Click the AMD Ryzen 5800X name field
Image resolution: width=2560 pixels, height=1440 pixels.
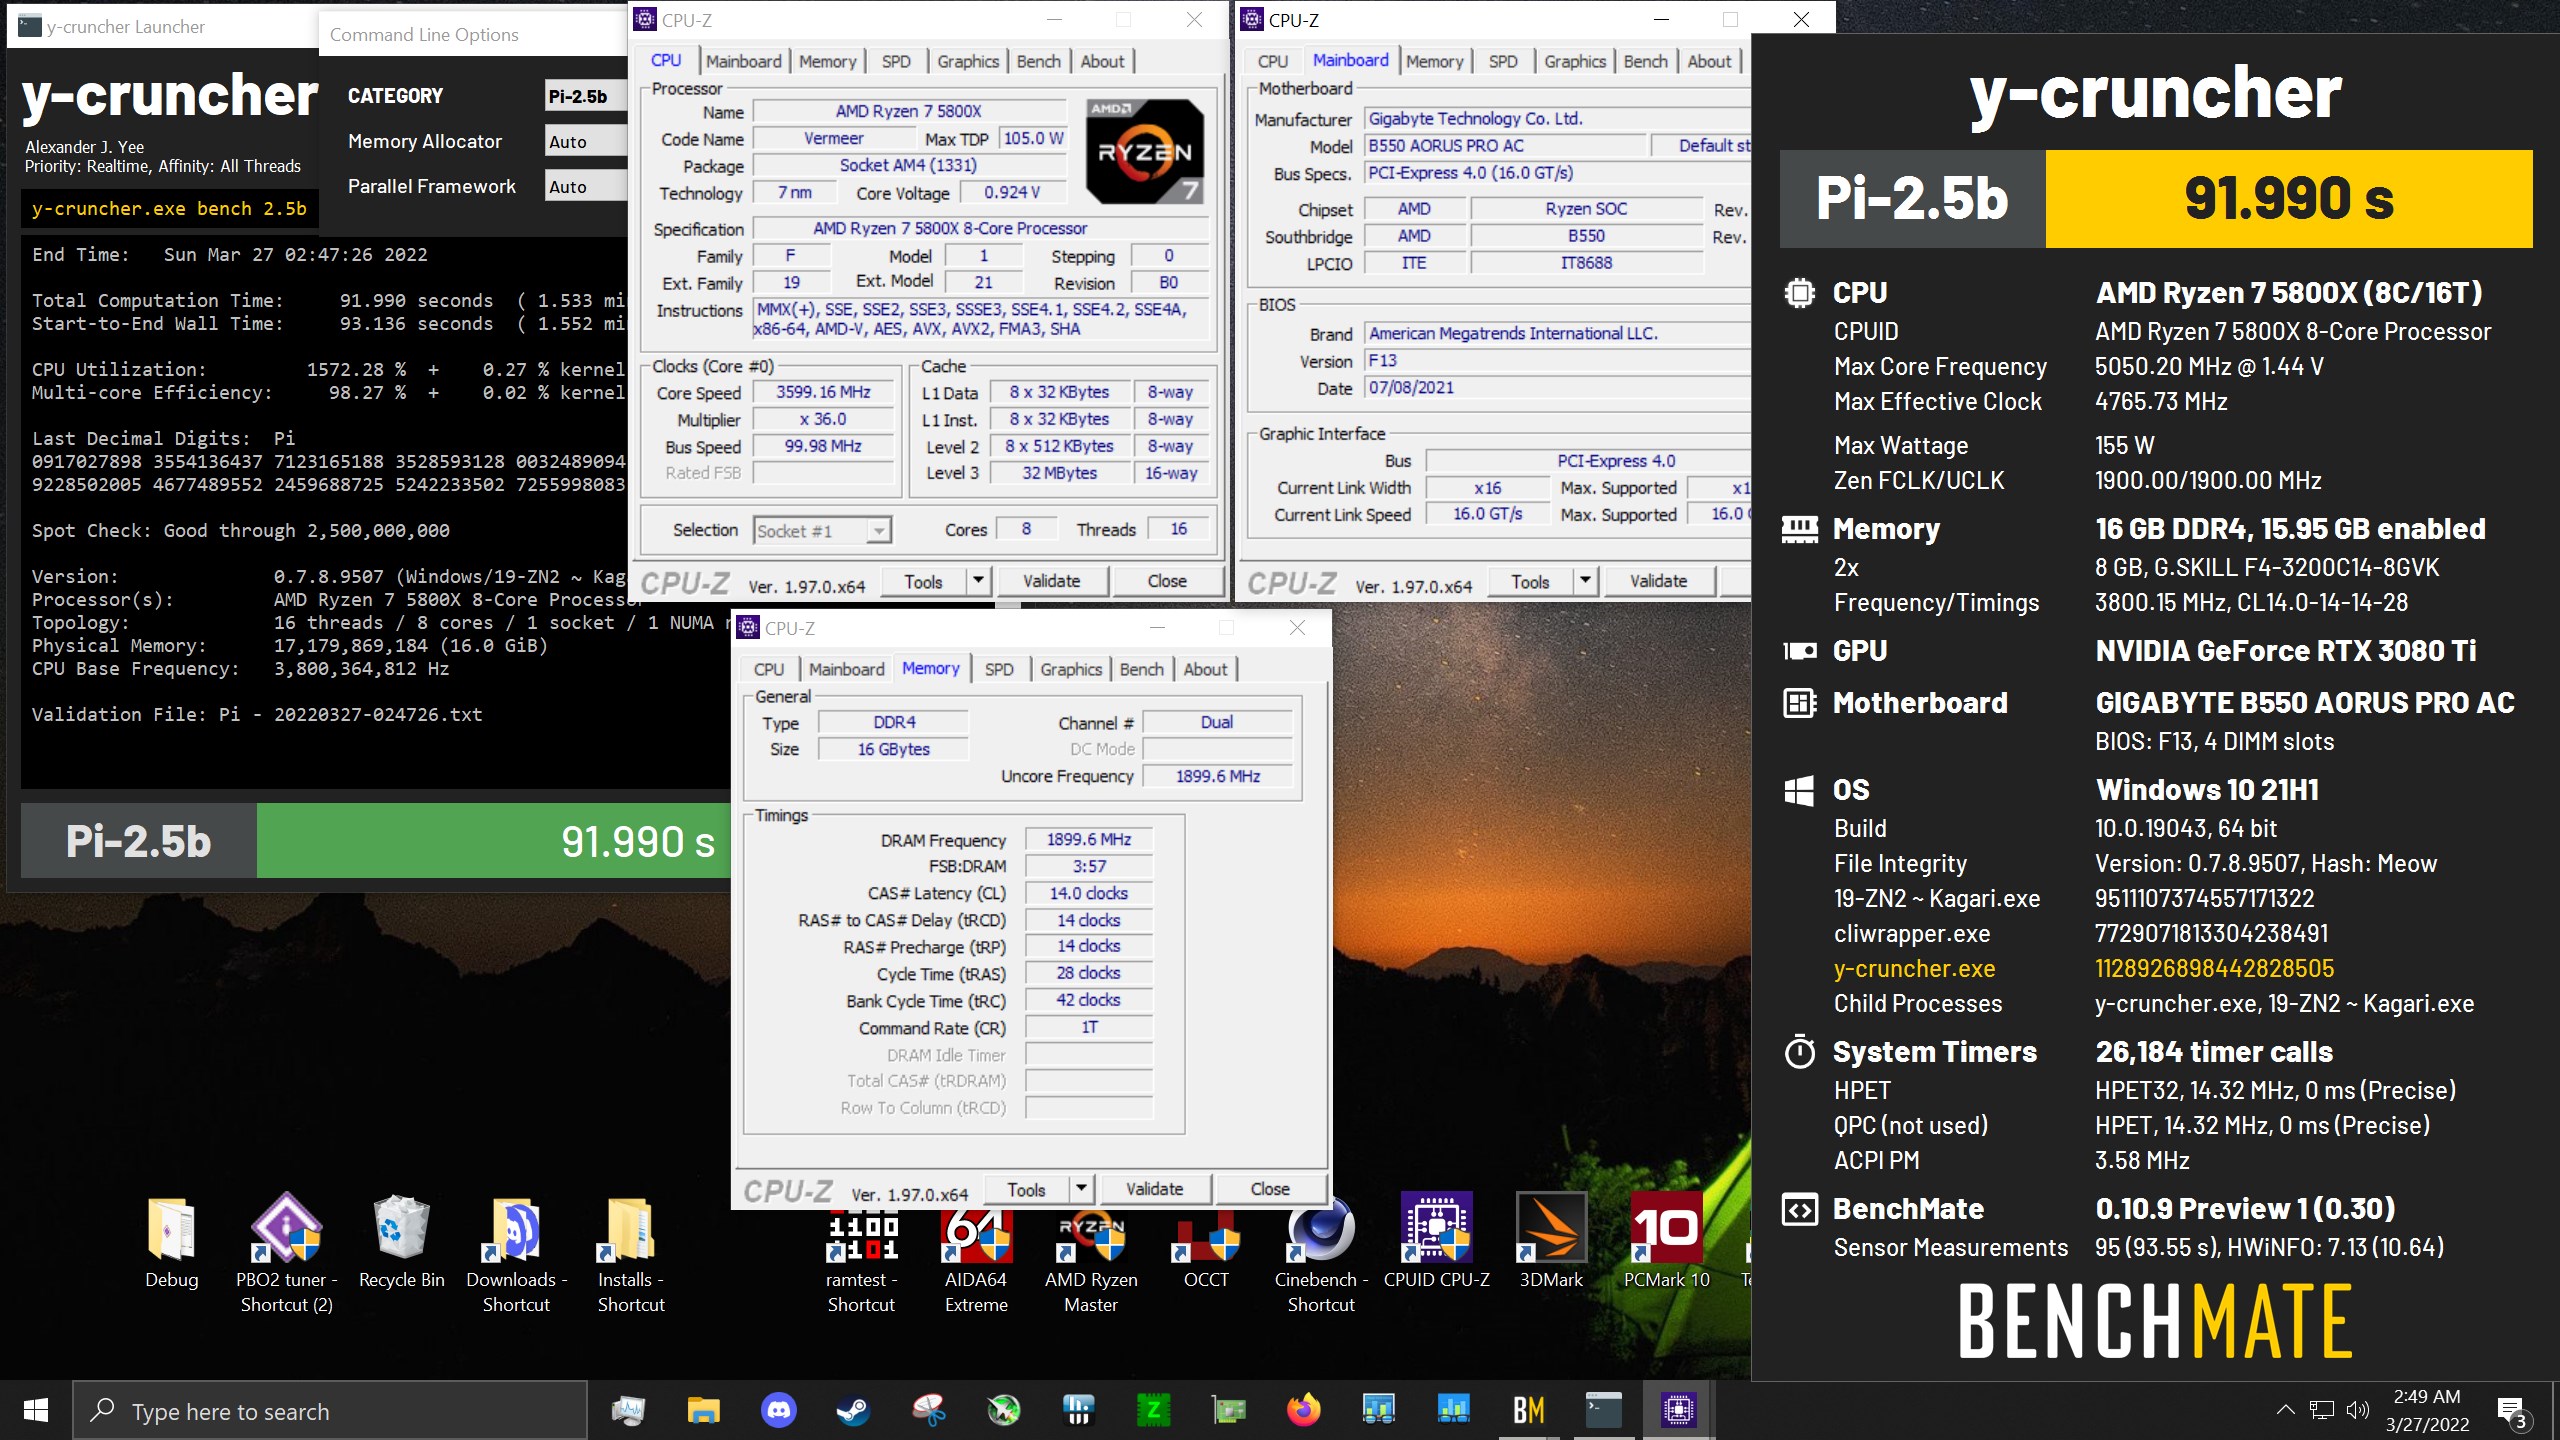(908, 111)
